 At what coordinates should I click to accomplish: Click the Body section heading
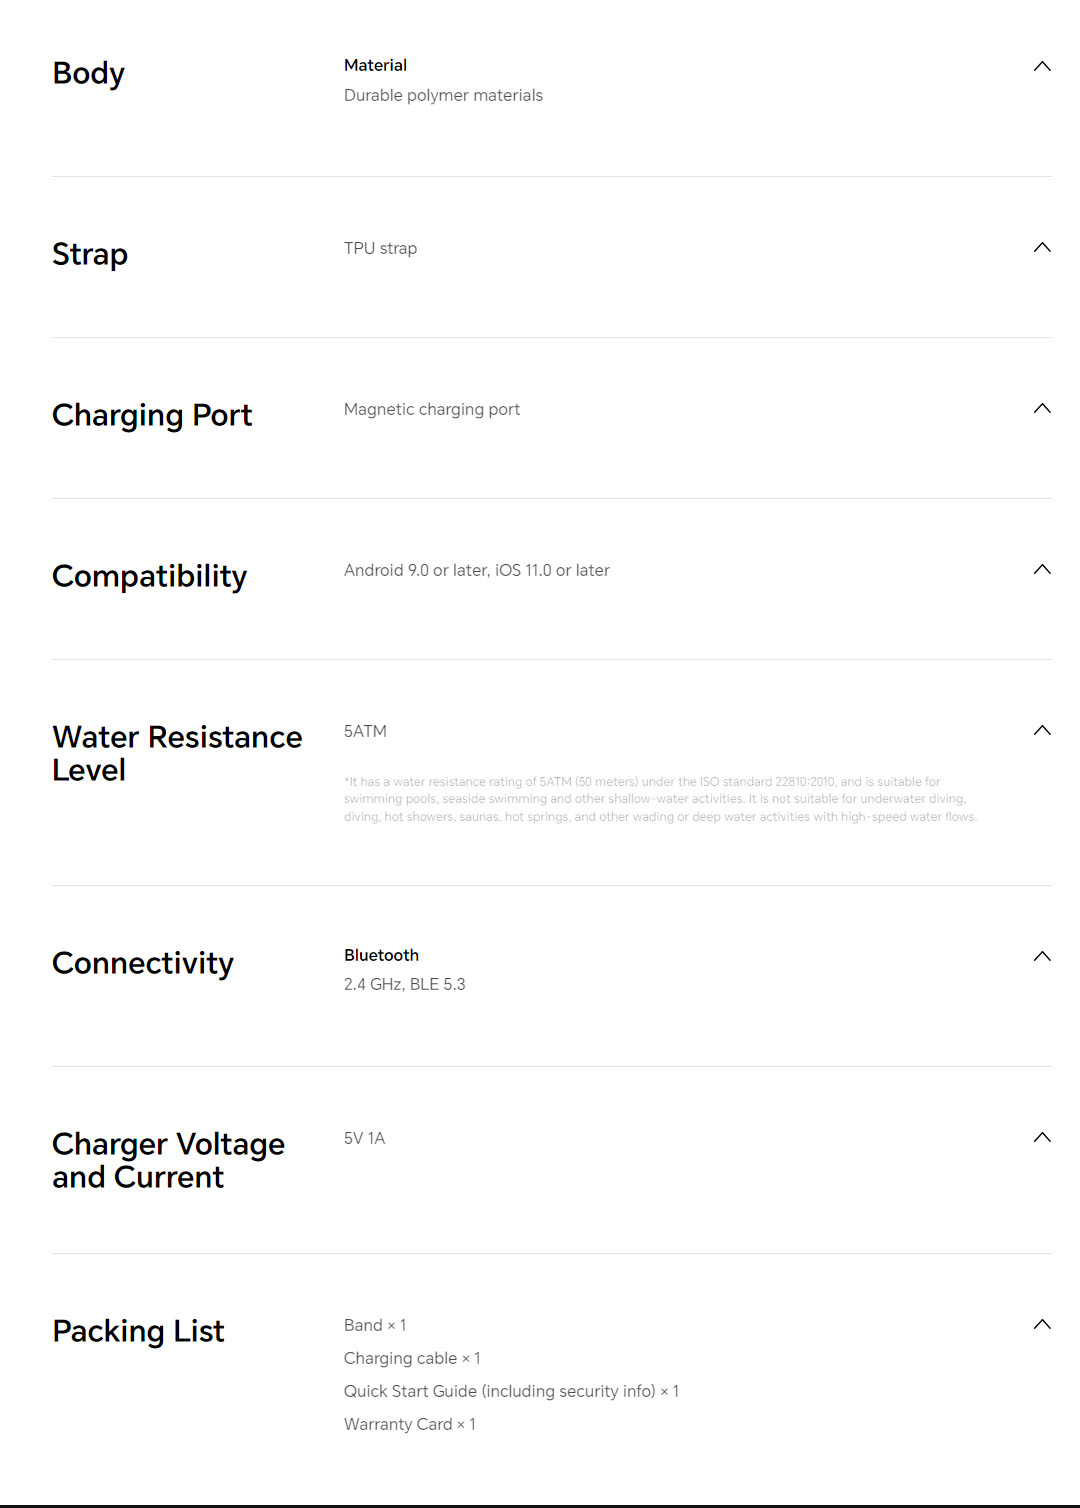pyautogui.click(x=89, y=74)
